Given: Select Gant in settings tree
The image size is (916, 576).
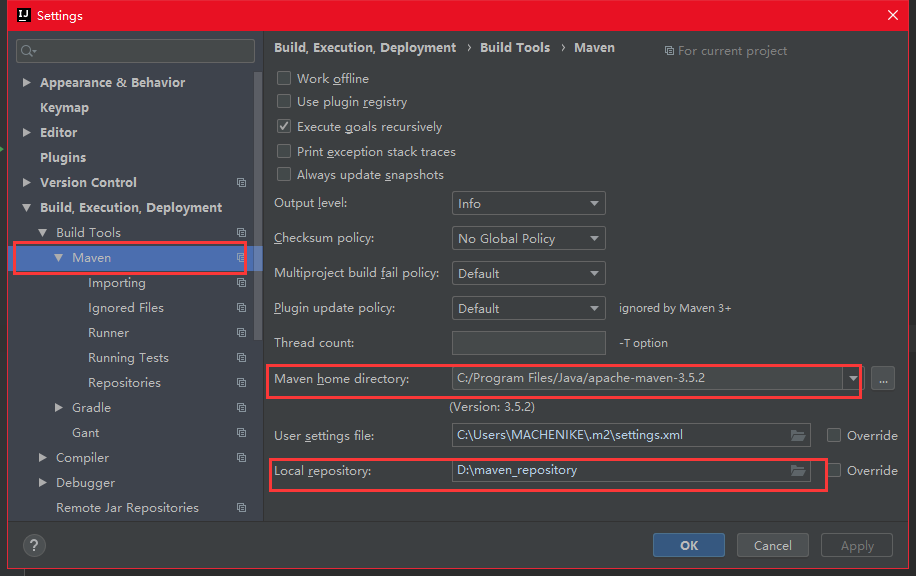Looking at the screenshot, I should 85,433.
